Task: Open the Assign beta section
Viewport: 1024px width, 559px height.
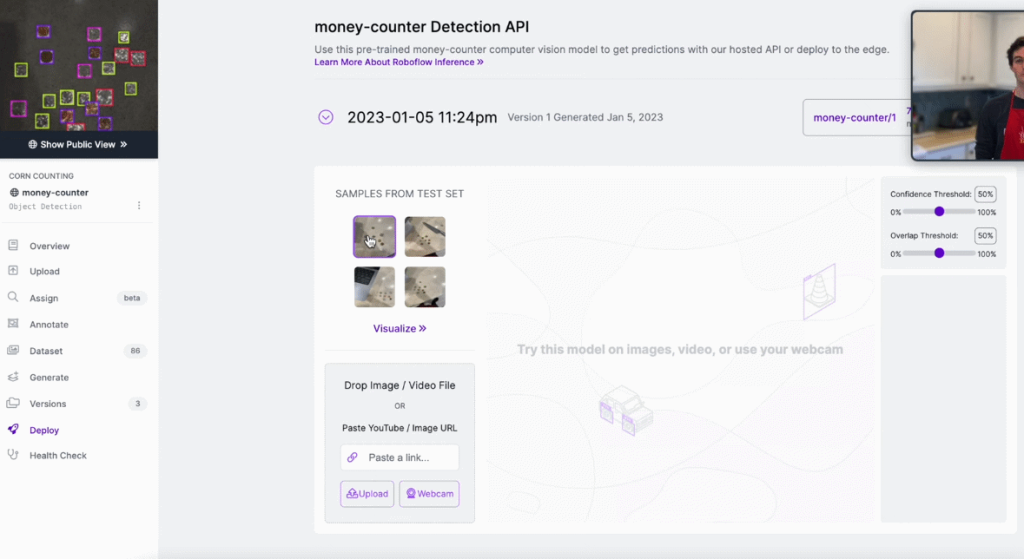Action: tap(44, 298)
